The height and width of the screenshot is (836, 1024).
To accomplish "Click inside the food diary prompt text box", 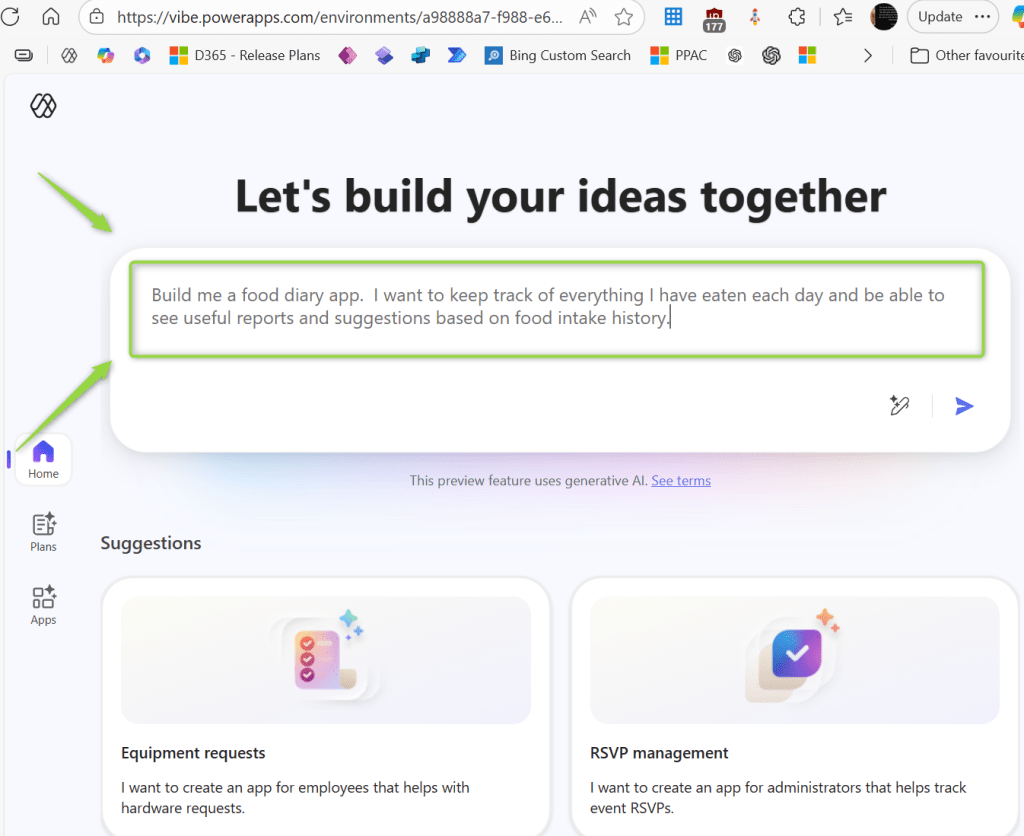I will pos(556,308).
